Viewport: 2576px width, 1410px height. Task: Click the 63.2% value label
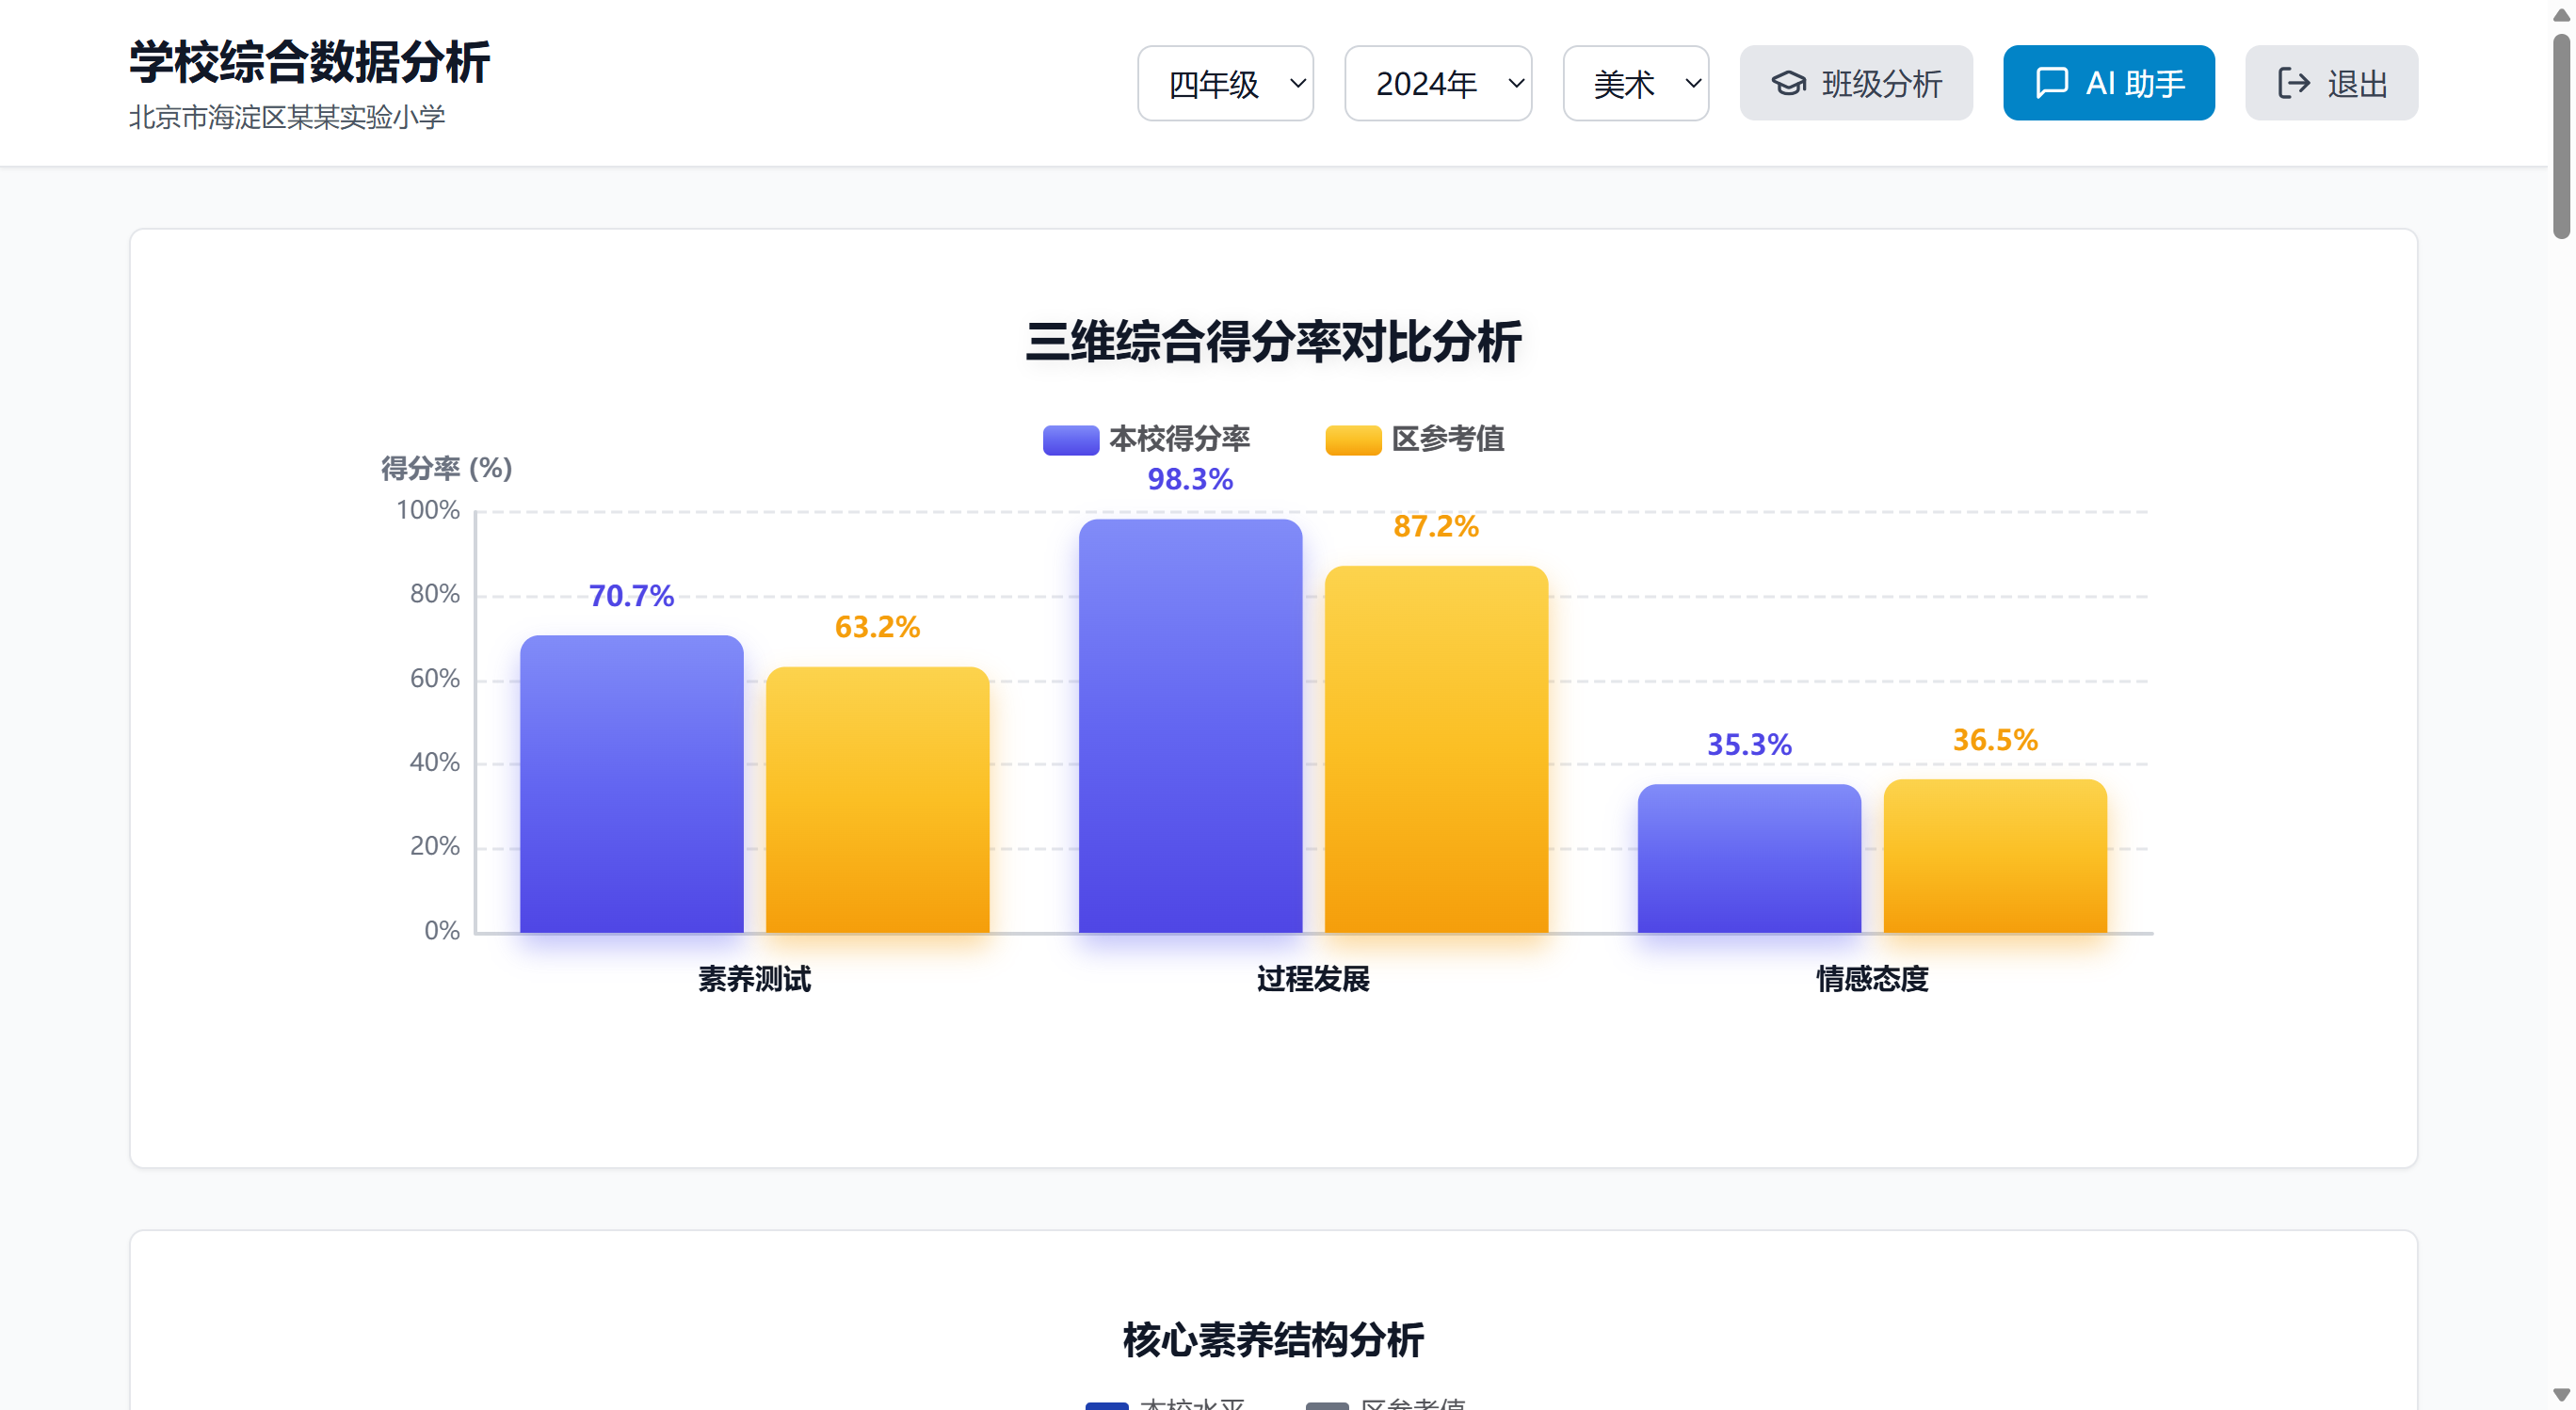click(x=878, y=627)
